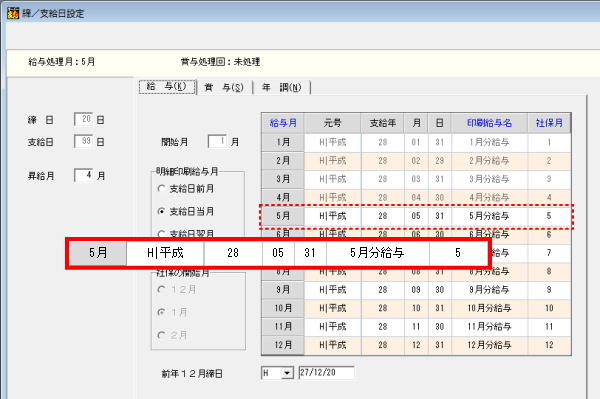Click the 社保月 cell 8

(549, 271)
